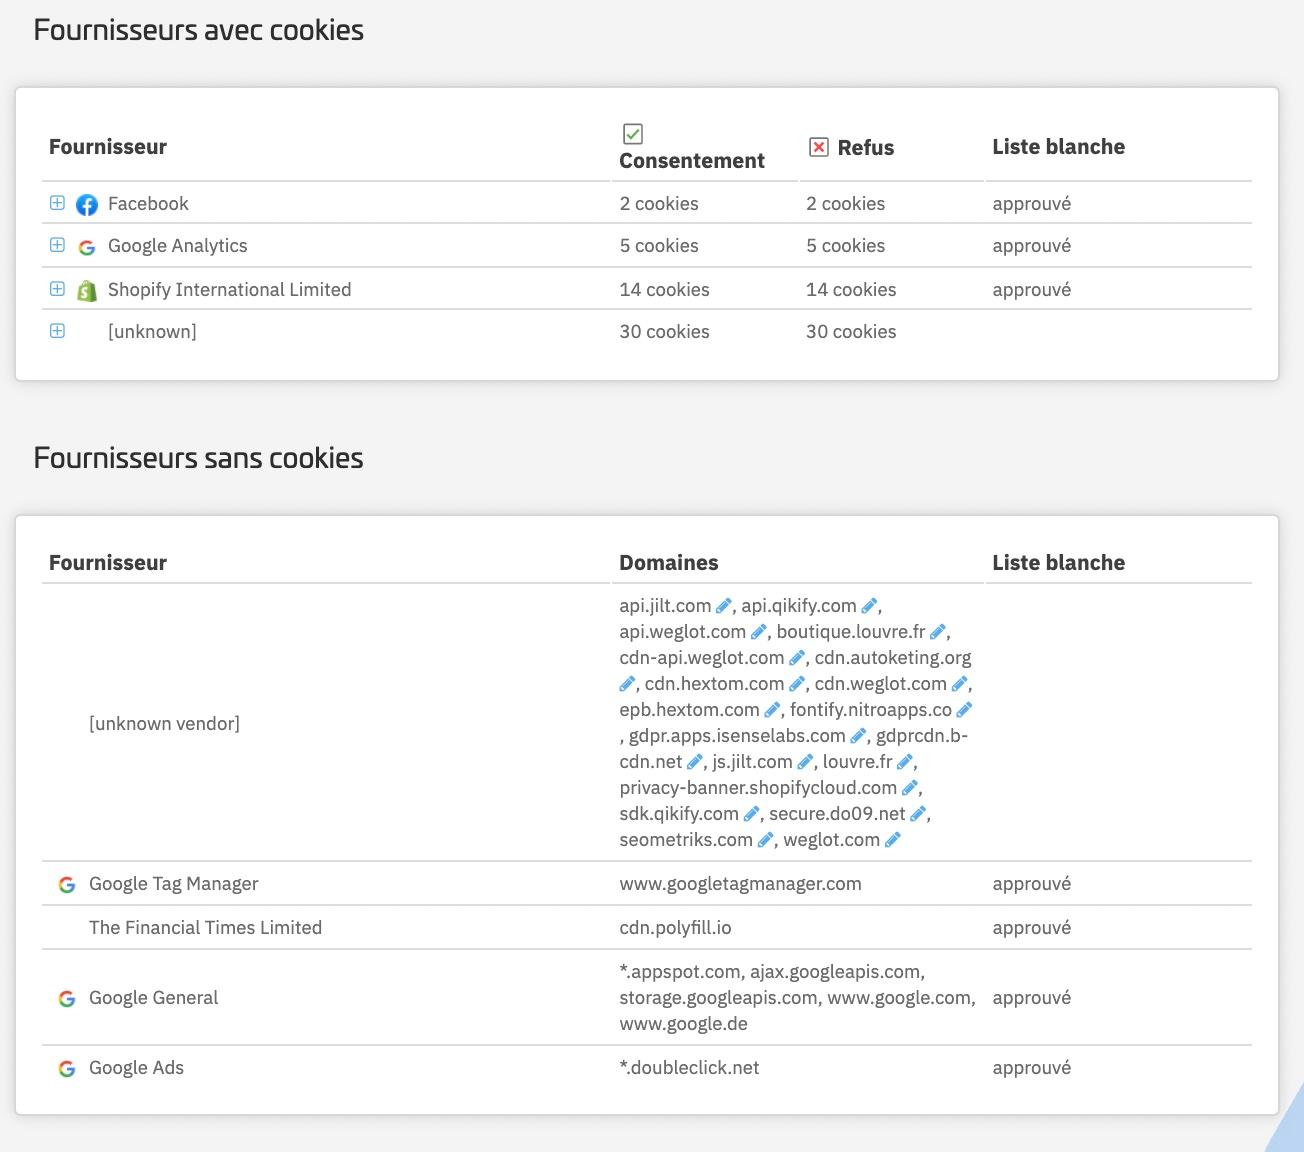This screenshot has width=1304, height=1152.
Task: Click the Google General logo icon
Action: [67, 999]
